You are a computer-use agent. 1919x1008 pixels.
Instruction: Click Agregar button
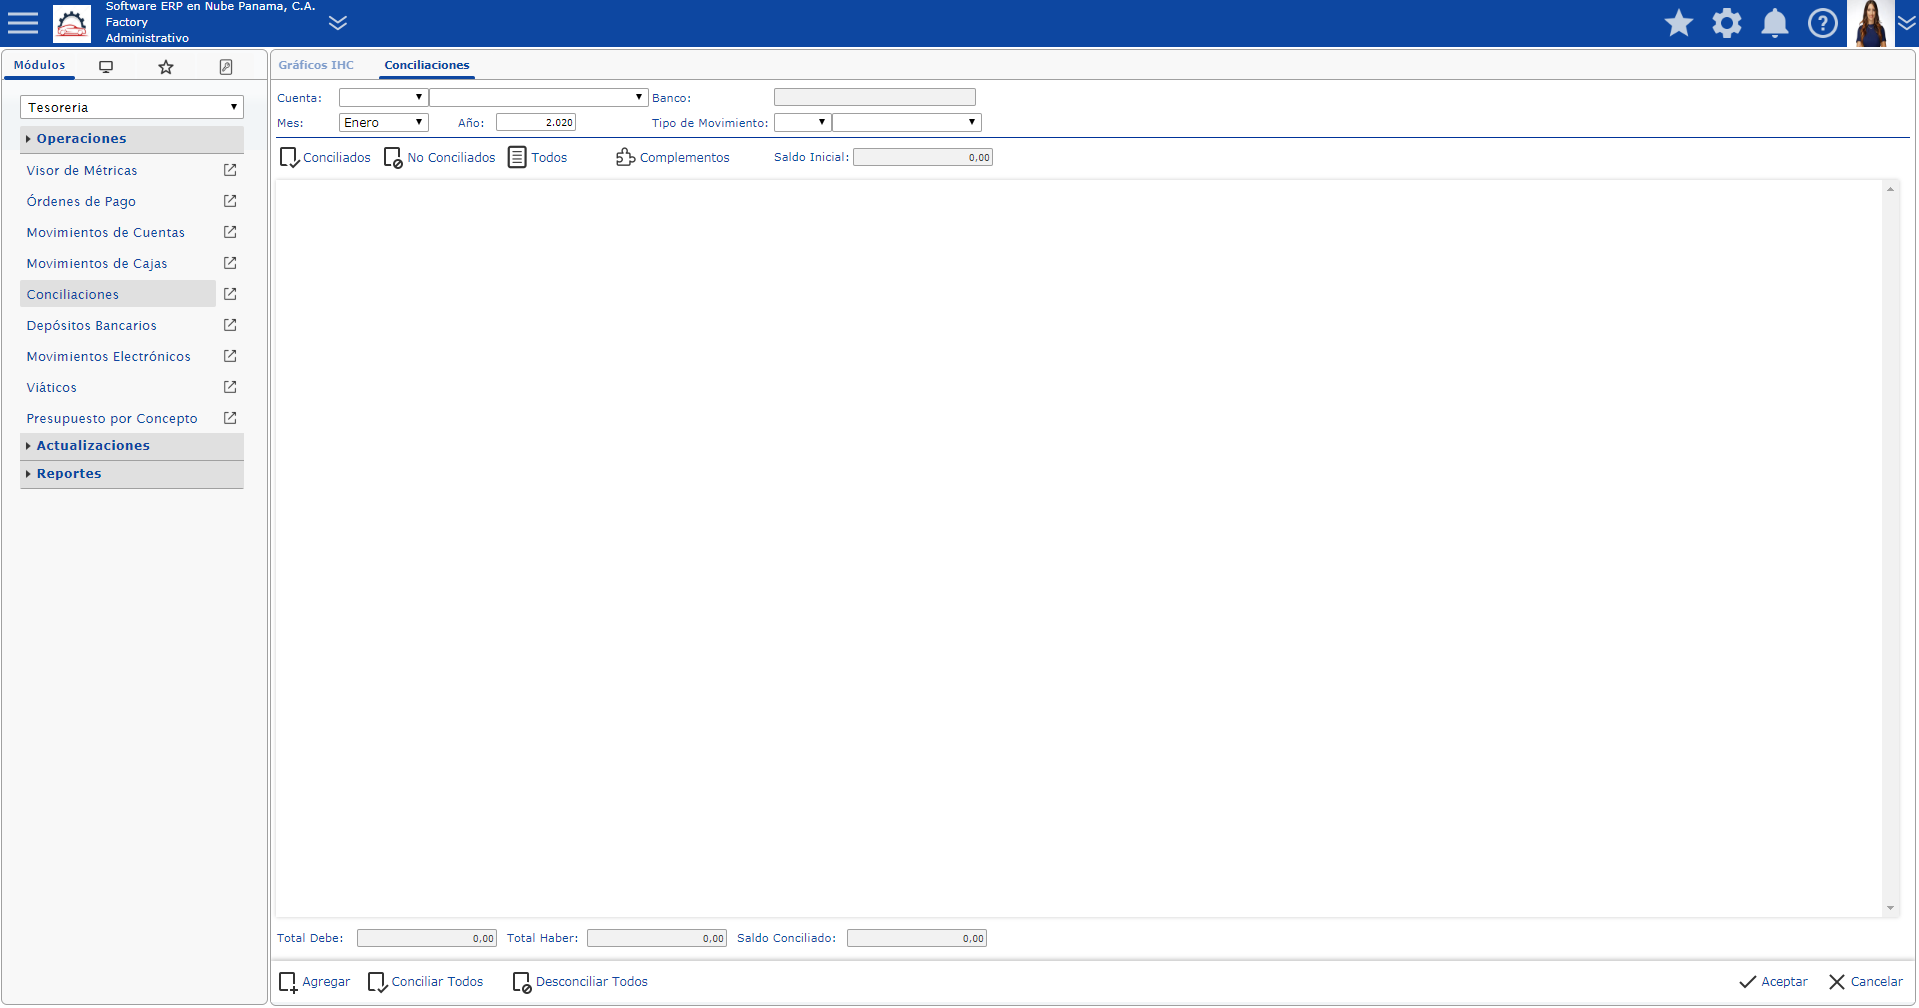[x=314, y=982]
